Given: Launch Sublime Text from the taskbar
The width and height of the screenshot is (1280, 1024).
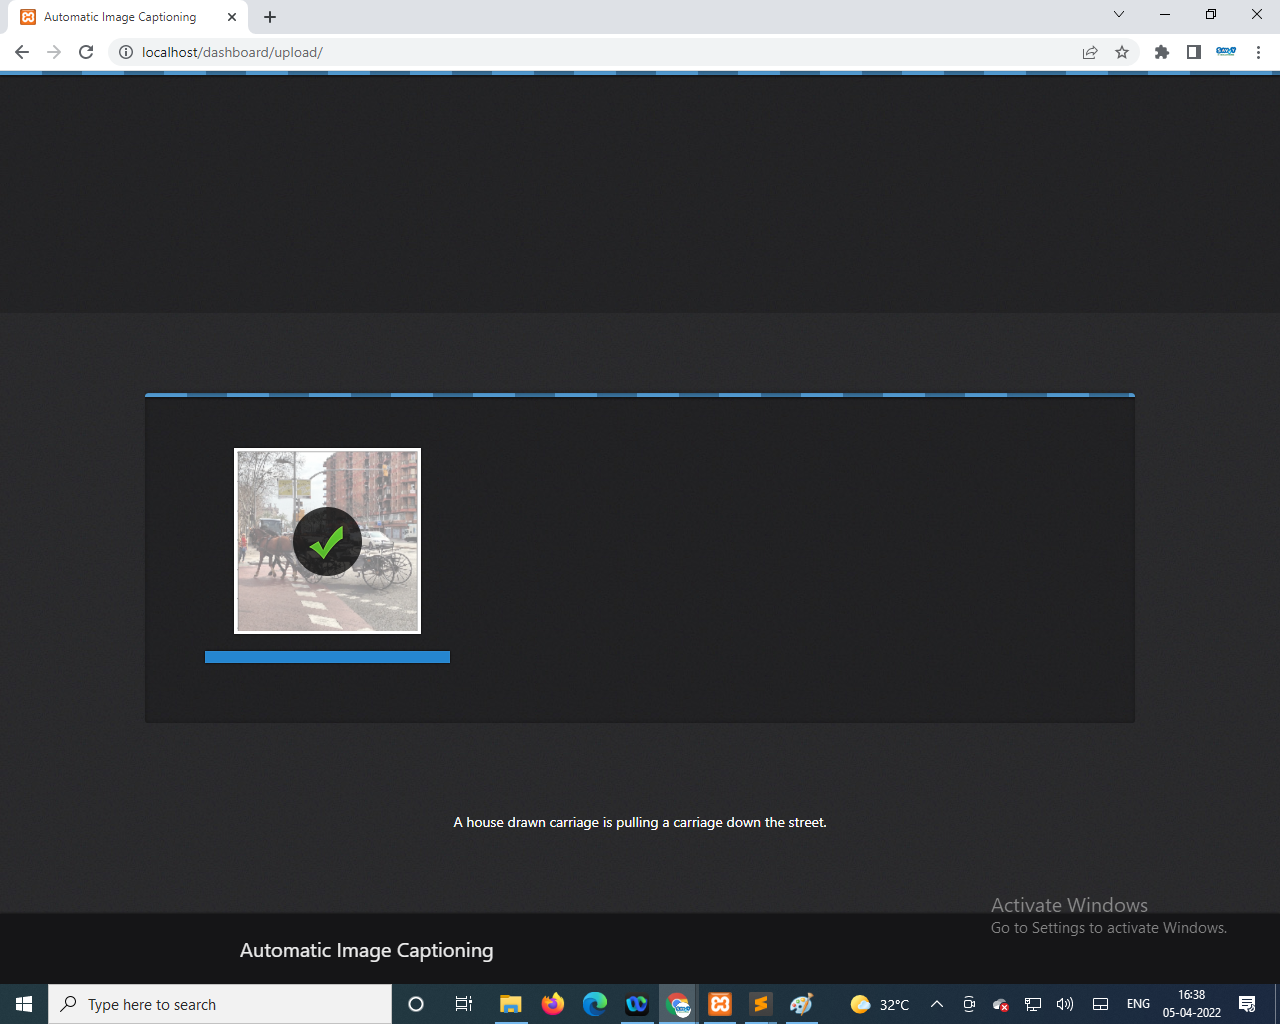Looking at the screenshot, I should 761,1004.
